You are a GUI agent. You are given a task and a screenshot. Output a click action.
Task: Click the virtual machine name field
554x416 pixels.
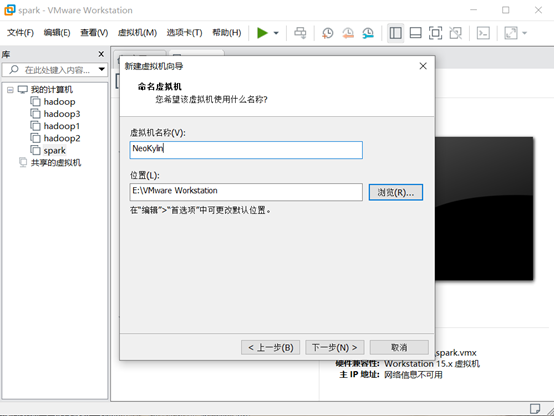coord(246,150)
